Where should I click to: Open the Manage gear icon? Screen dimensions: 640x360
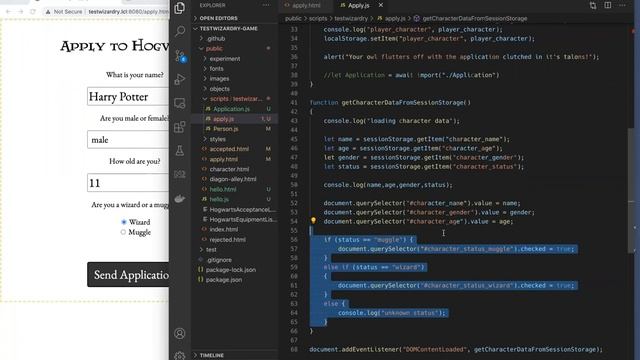[180, 356]
